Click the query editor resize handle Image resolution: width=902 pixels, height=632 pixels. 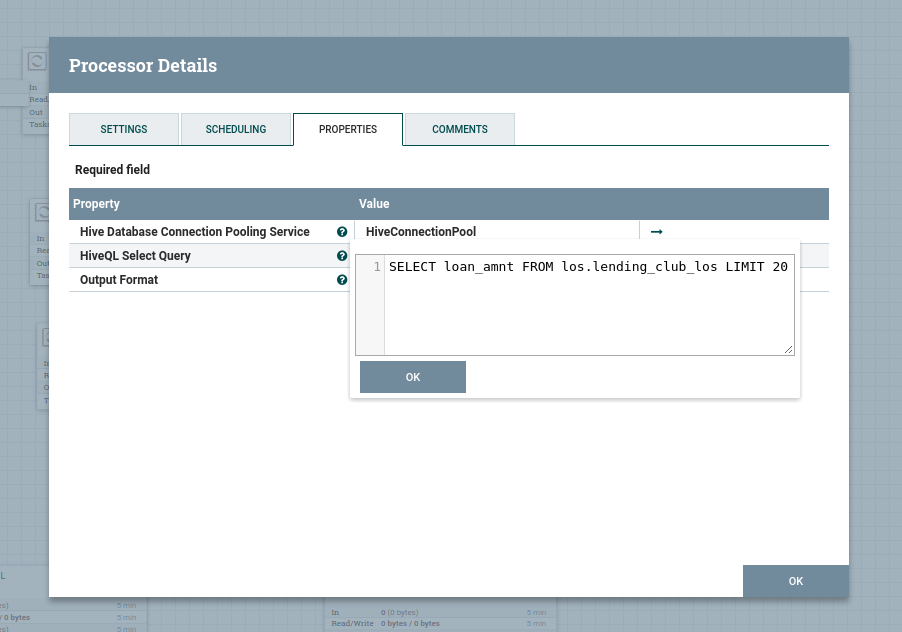click(789, 349)
